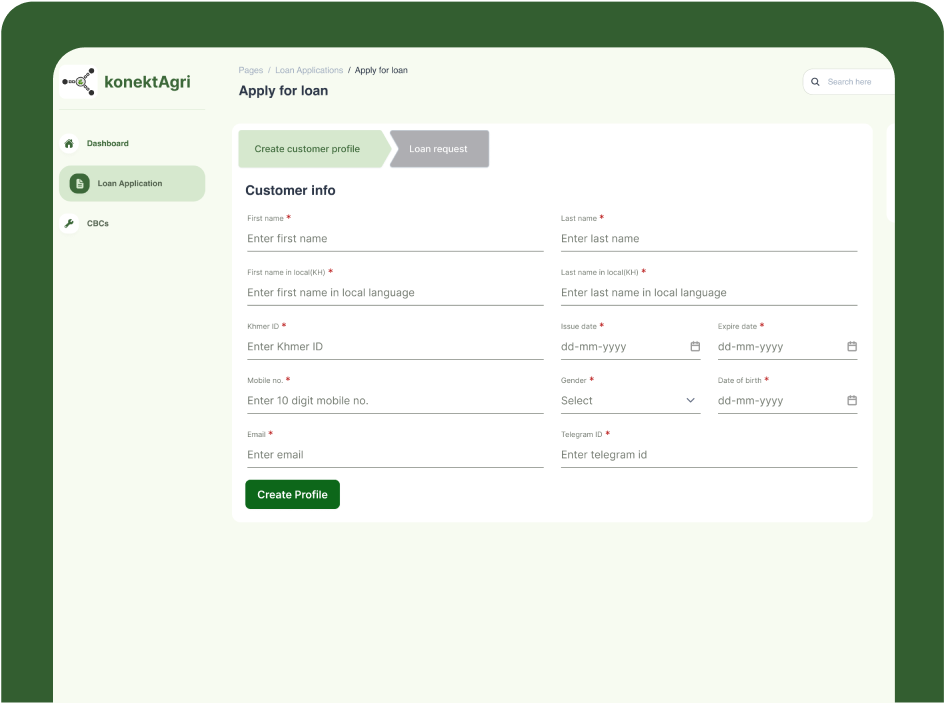944x703 pixels.
Task: Open the Date of birth calendar picker
Action: tap(852, 400)
